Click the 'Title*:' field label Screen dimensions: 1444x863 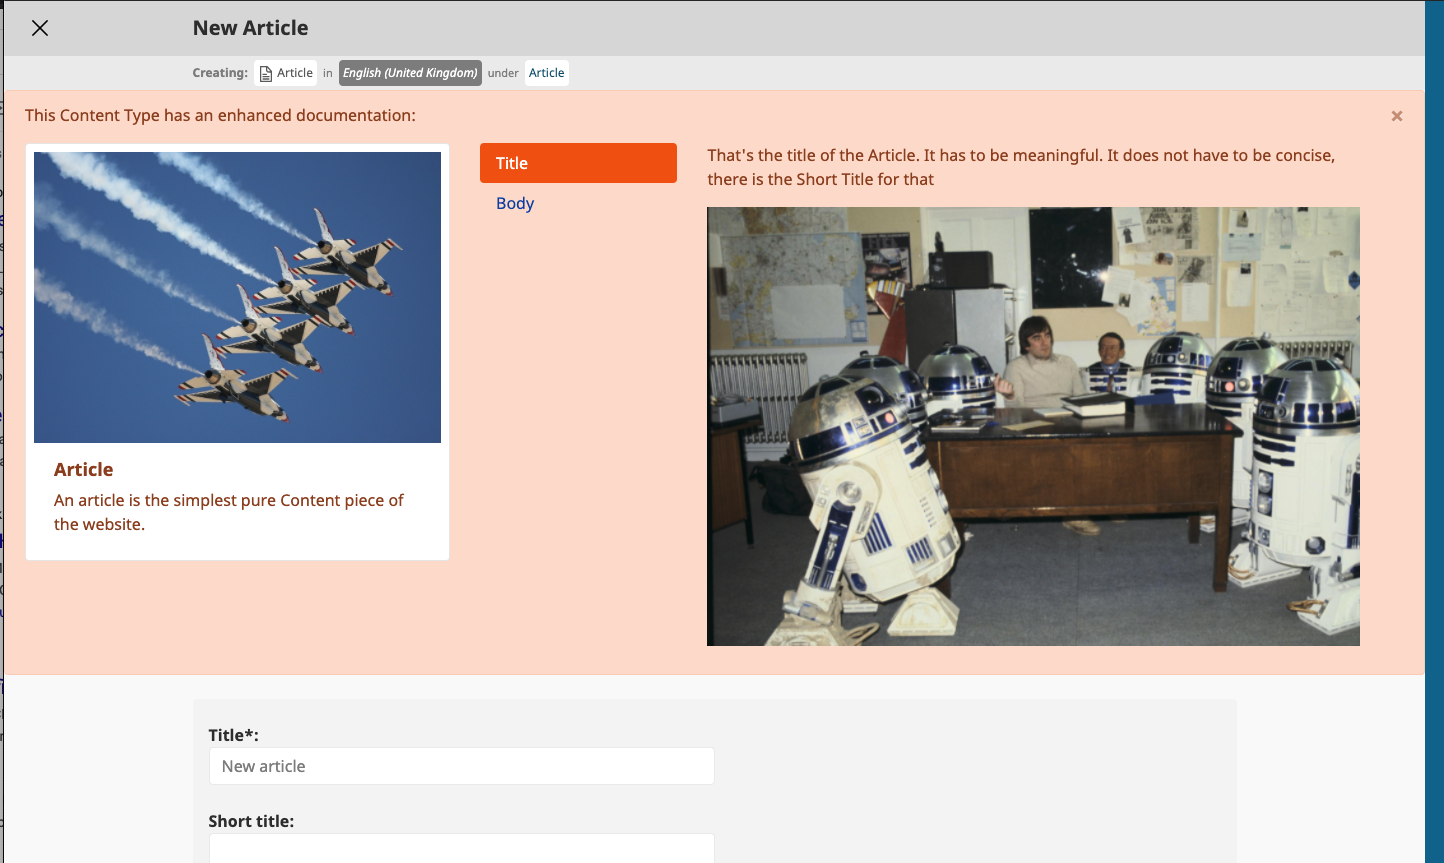coord(233,735)
